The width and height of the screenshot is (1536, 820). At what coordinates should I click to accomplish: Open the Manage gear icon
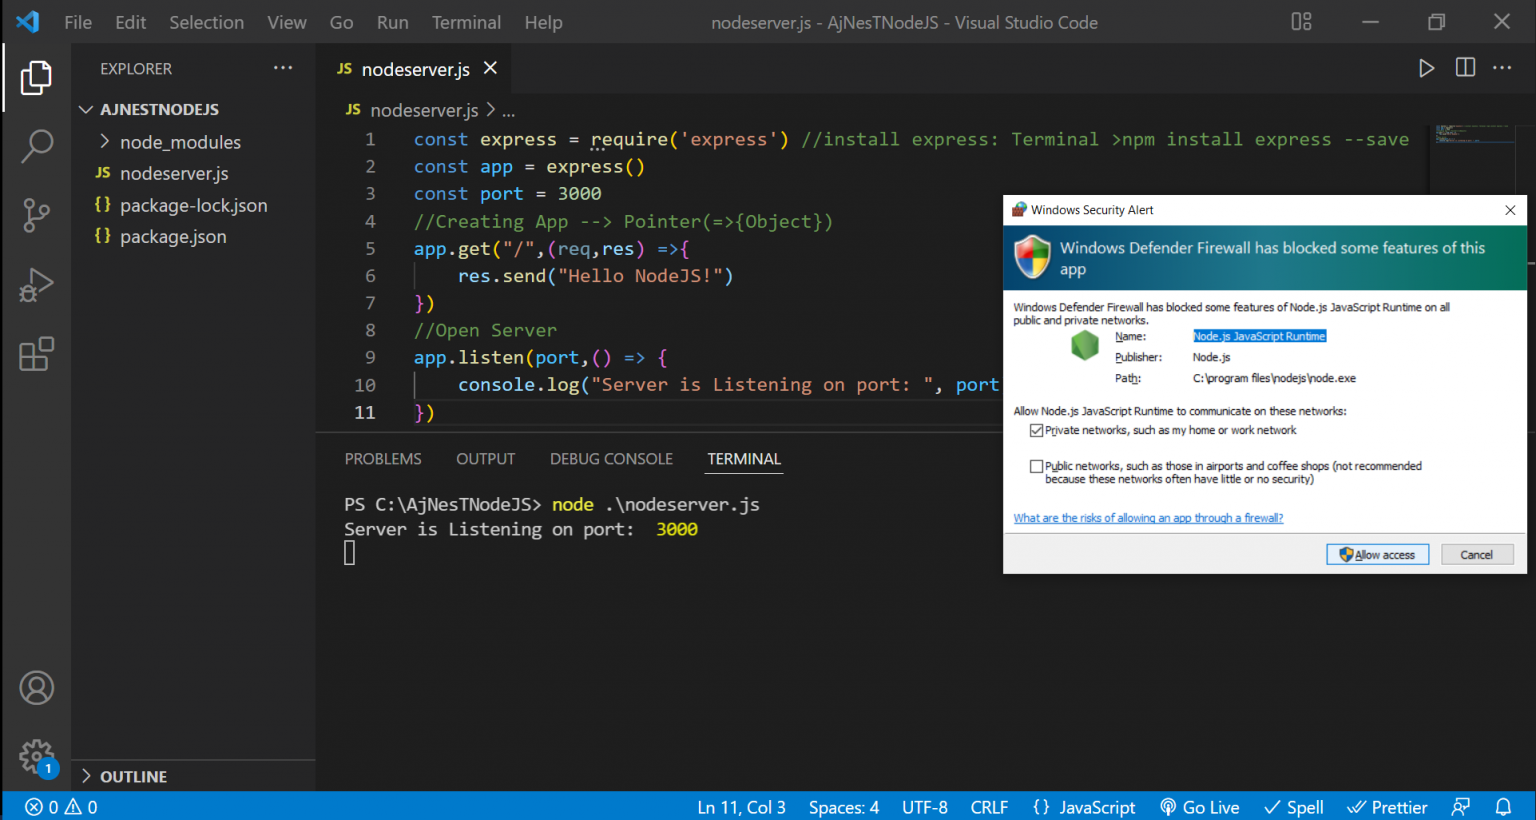click(x=36, y=756)
